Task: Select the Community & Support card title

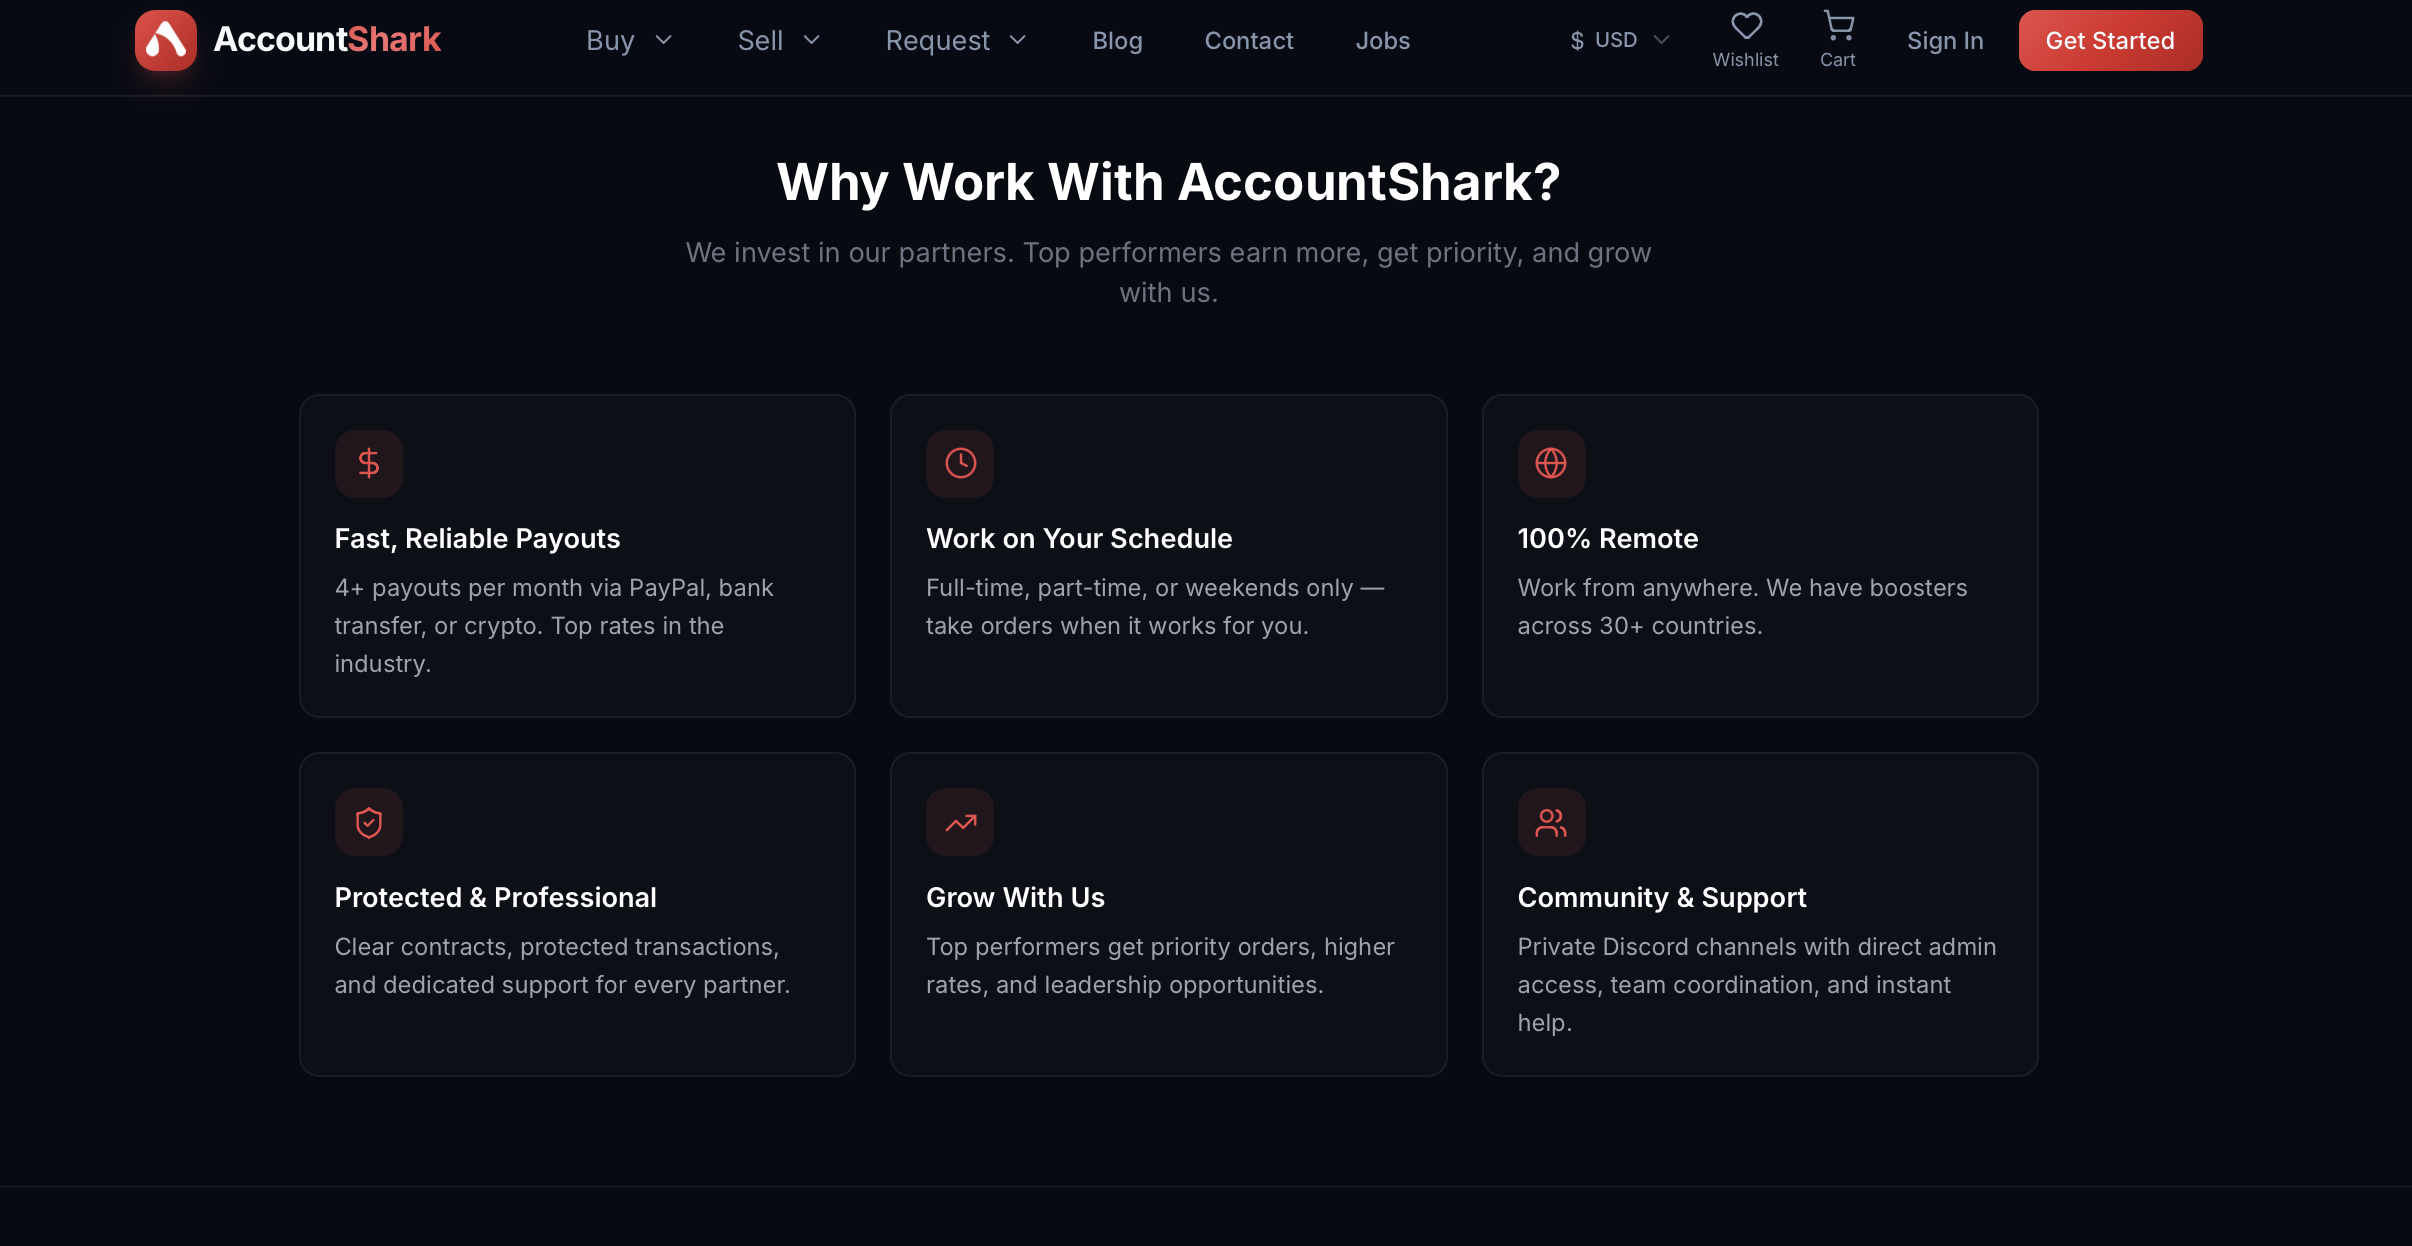Action: [x=1662, y=898]
